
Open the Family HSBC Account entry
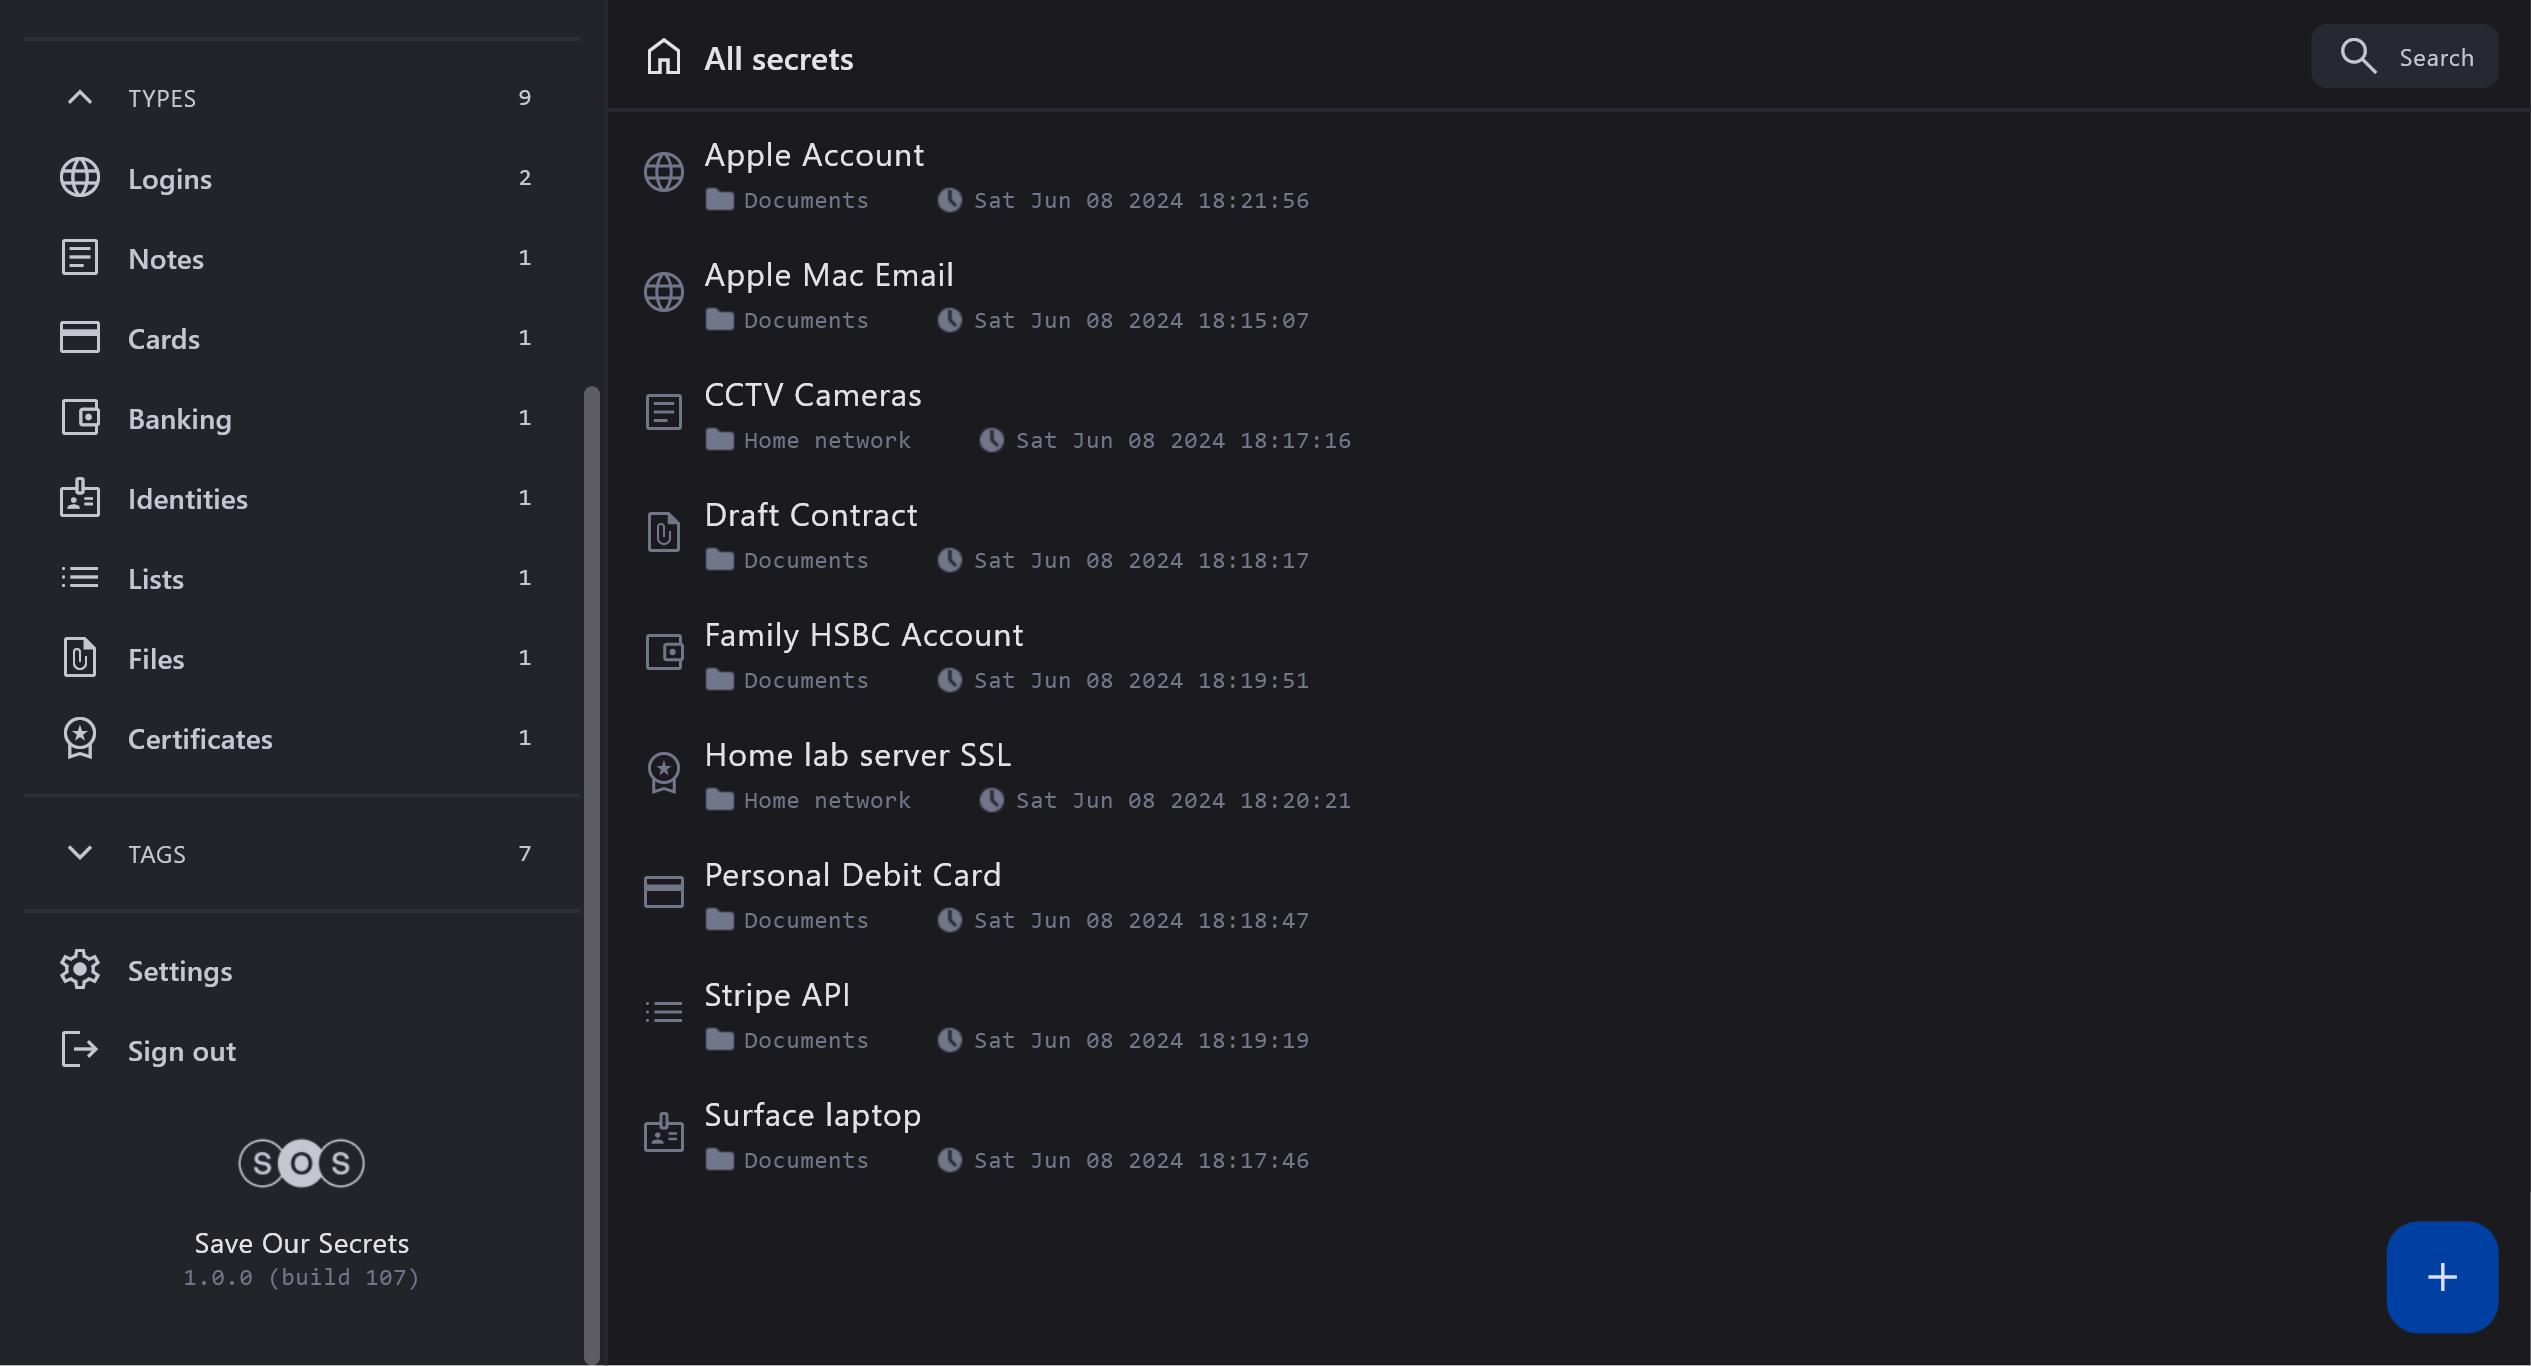tap(863, 636)
